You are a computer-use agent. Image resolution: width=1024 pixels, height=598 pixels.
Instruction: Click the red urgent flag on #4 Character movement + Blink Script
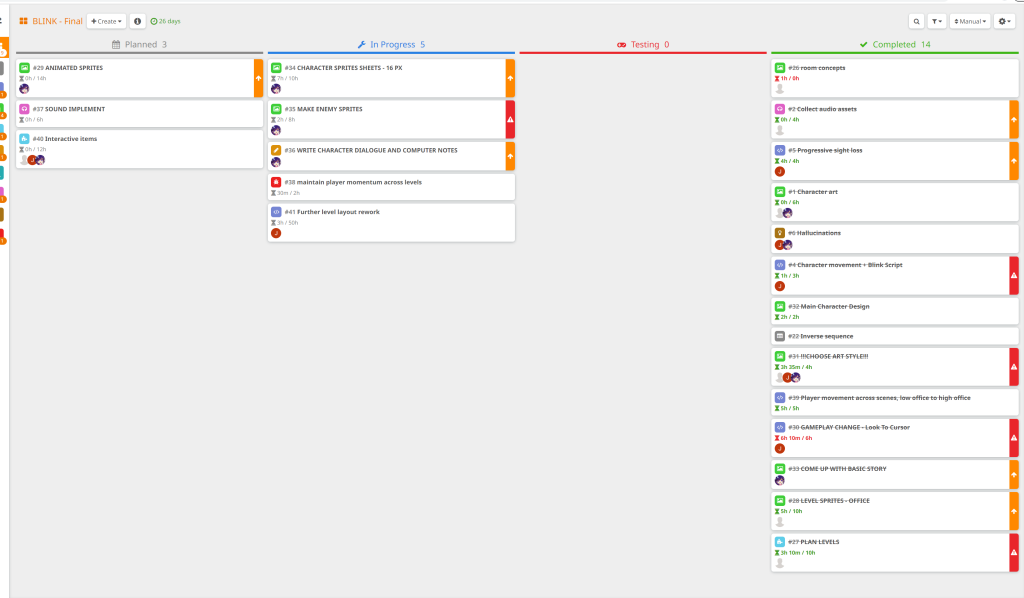[1014, 275]
